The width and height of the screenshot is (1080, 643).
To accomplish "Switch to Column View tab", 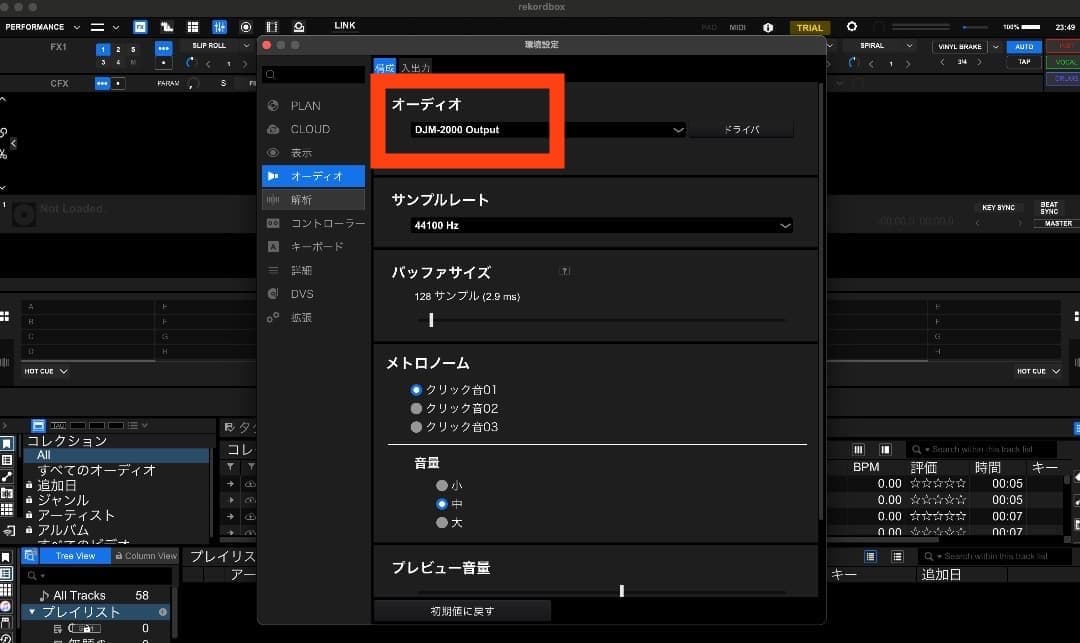I will click(145, 556).
